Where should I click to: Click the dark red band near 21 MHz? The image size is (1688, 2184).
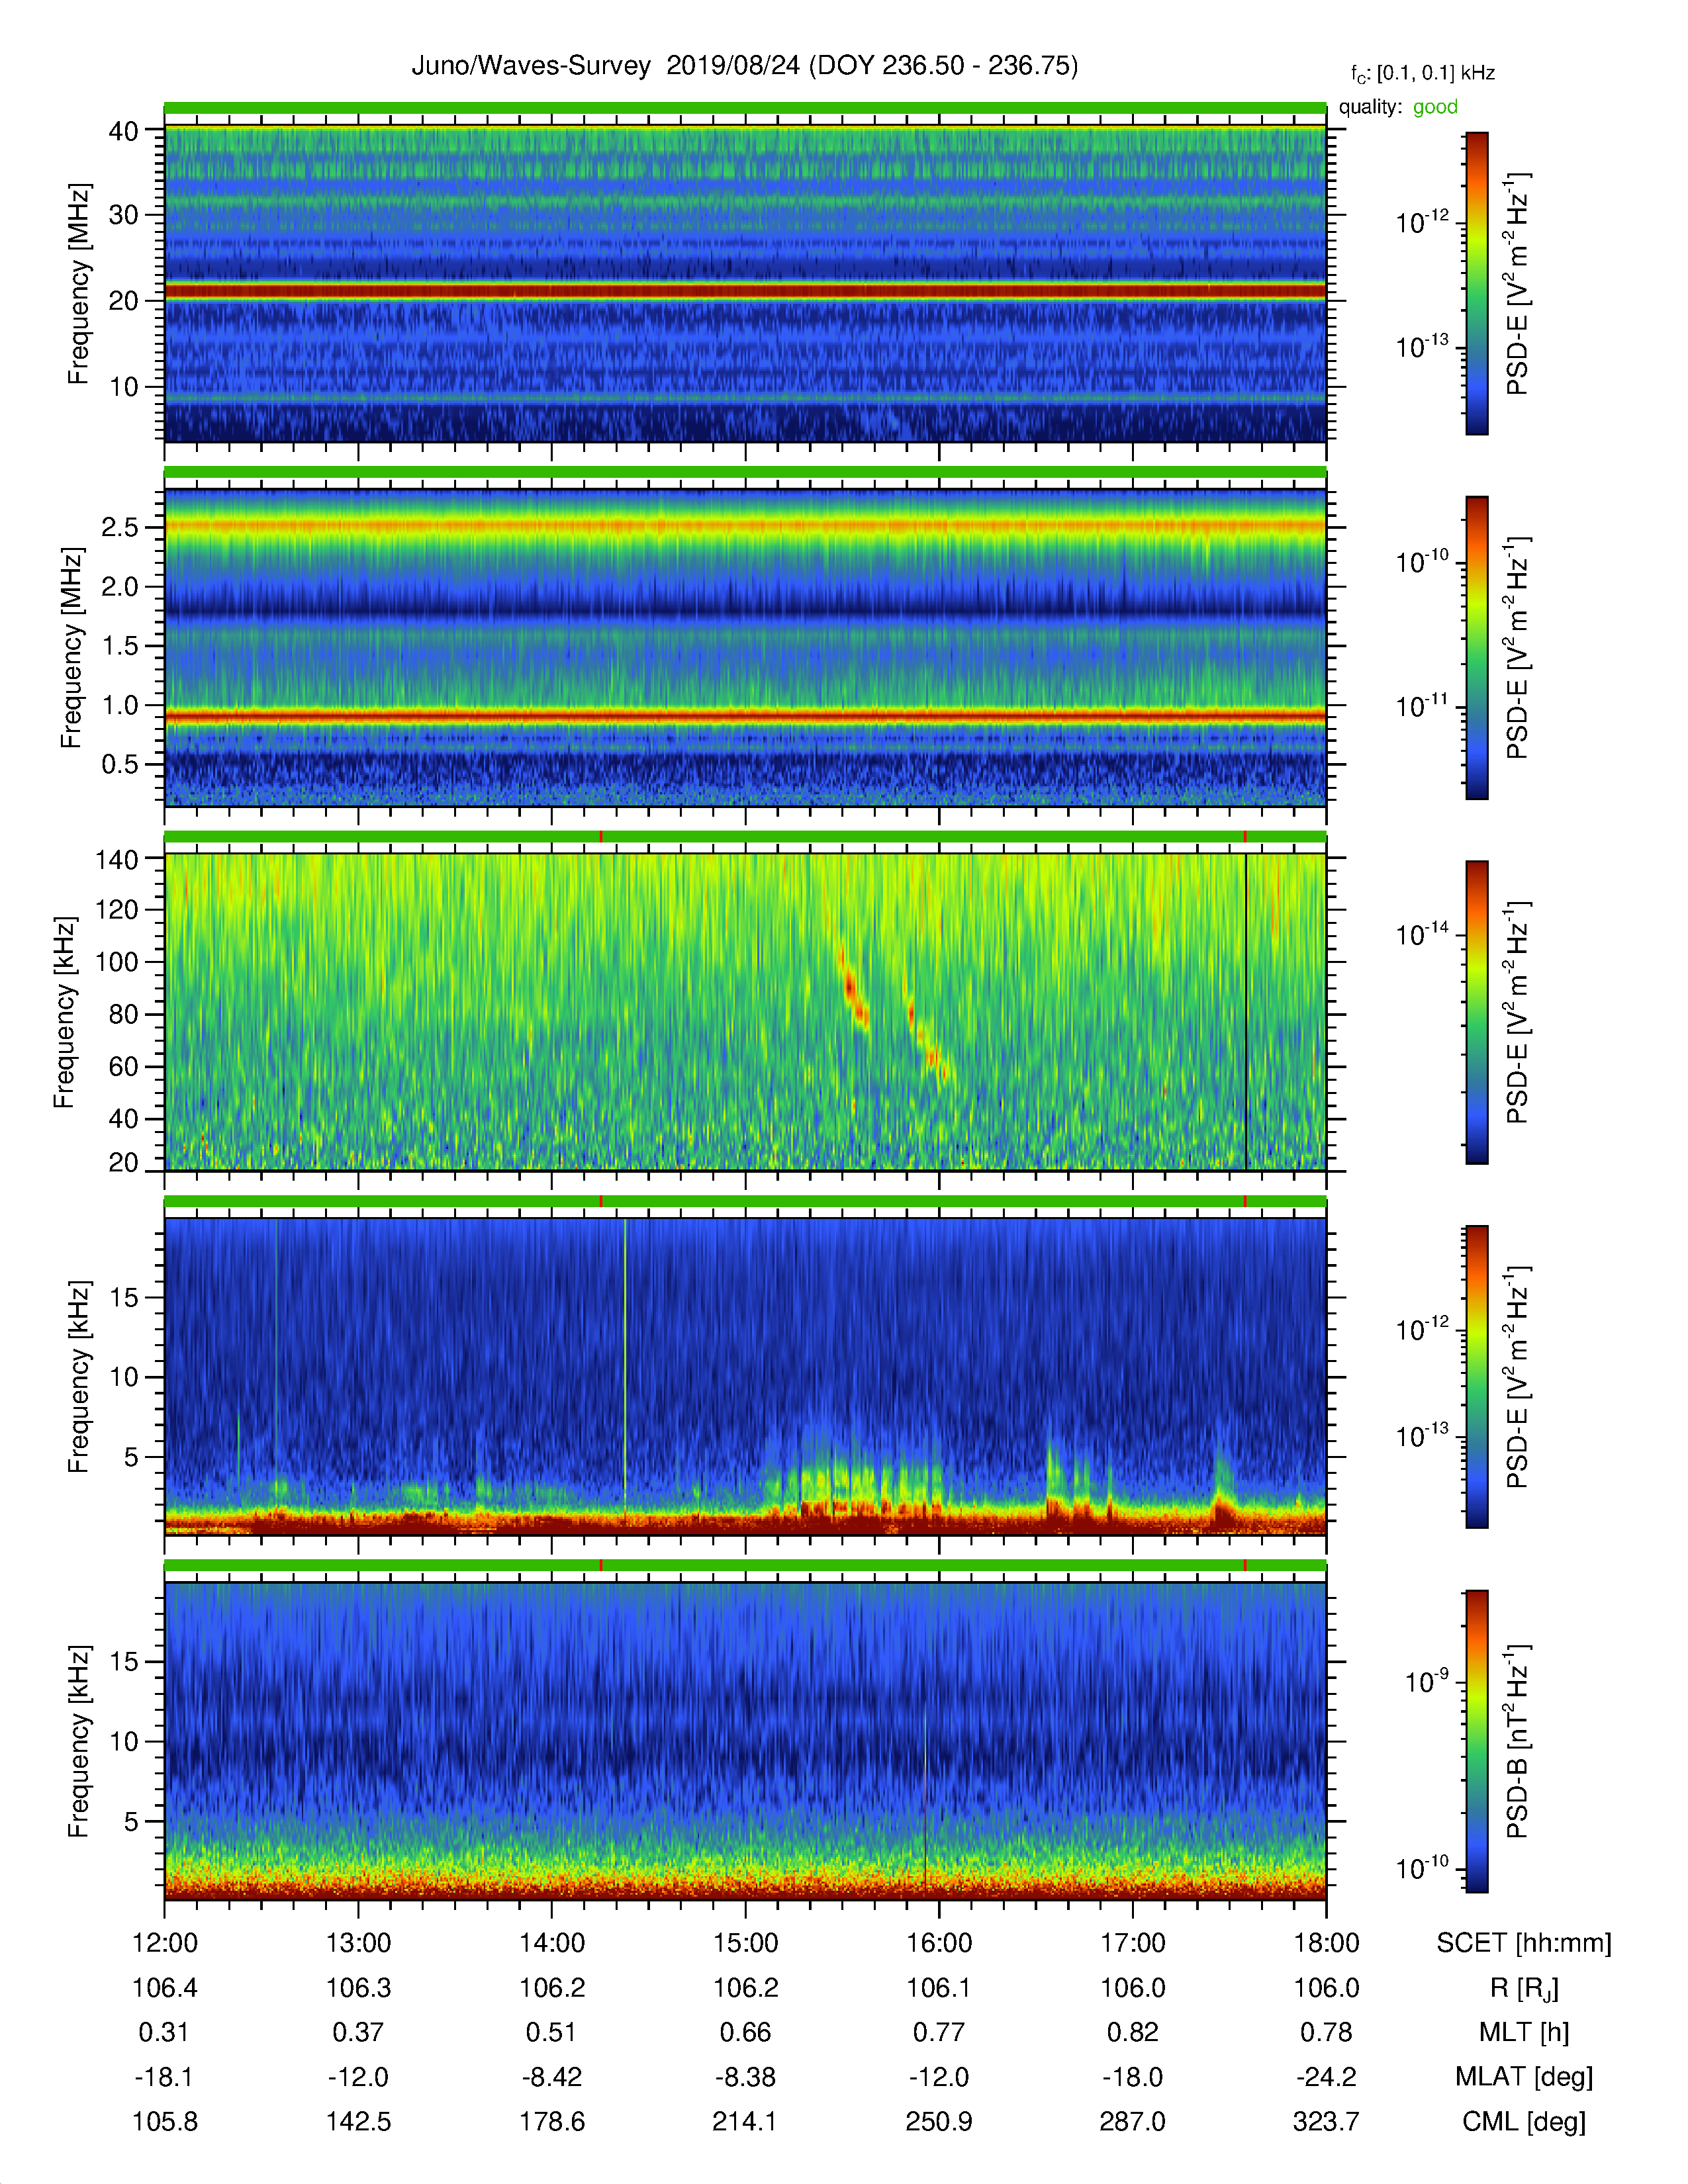pos(745,291)
